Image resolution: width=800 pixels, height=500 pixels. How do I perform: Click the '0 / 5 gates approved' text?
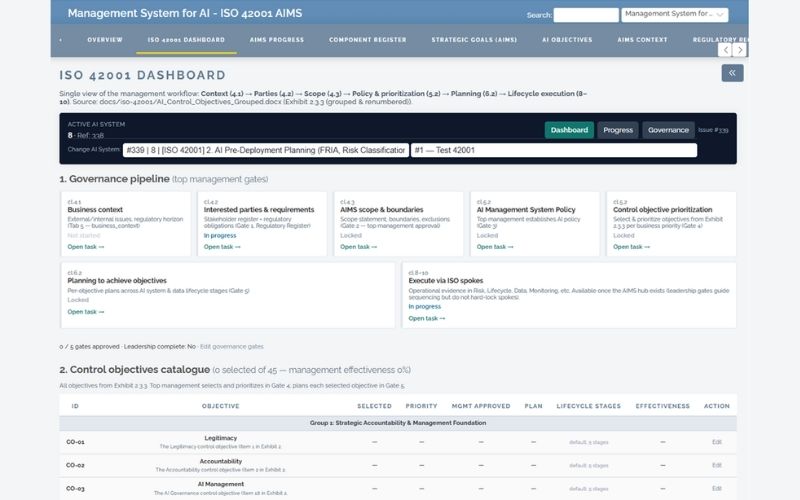pyautogui.click(x=89, y=346)
